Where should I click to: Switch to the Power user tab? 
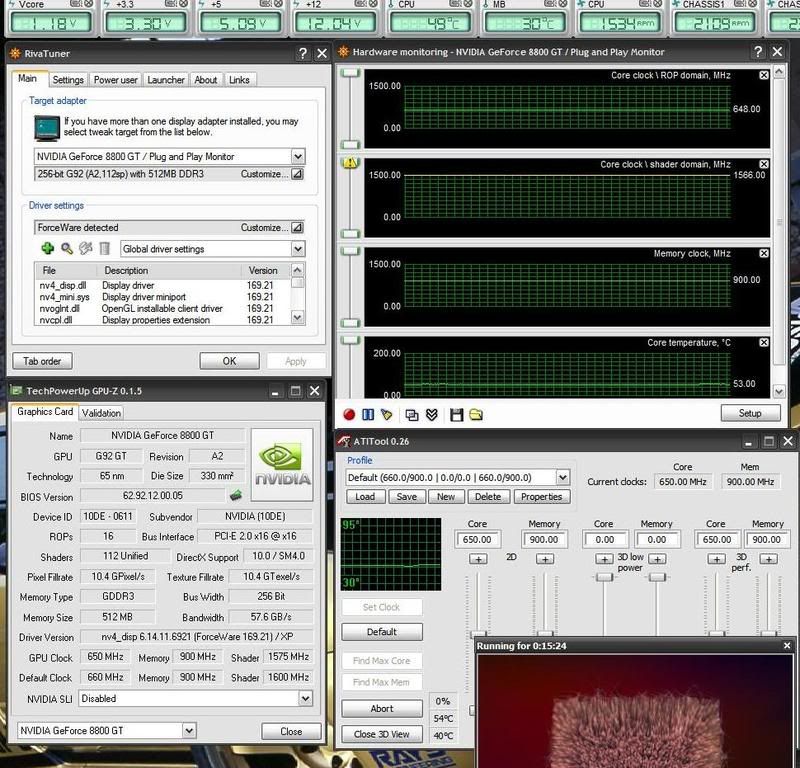pos(115,80)
